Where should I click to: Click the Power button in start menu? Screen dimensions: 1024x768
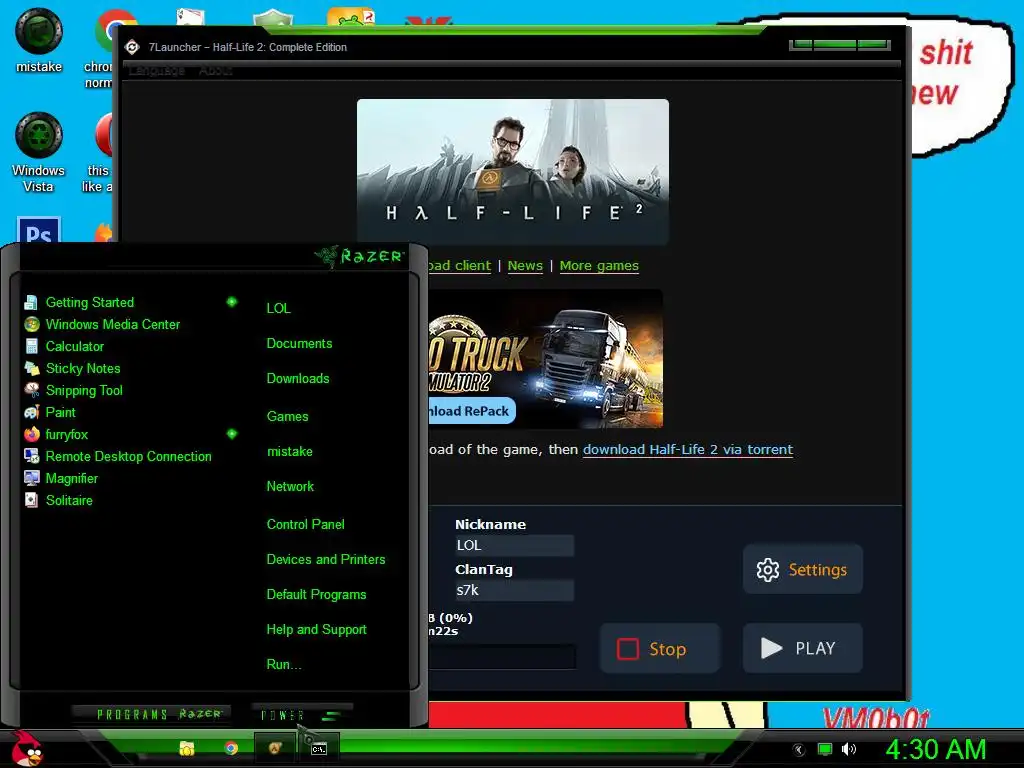pyautogui.click(x=300, y=715)
